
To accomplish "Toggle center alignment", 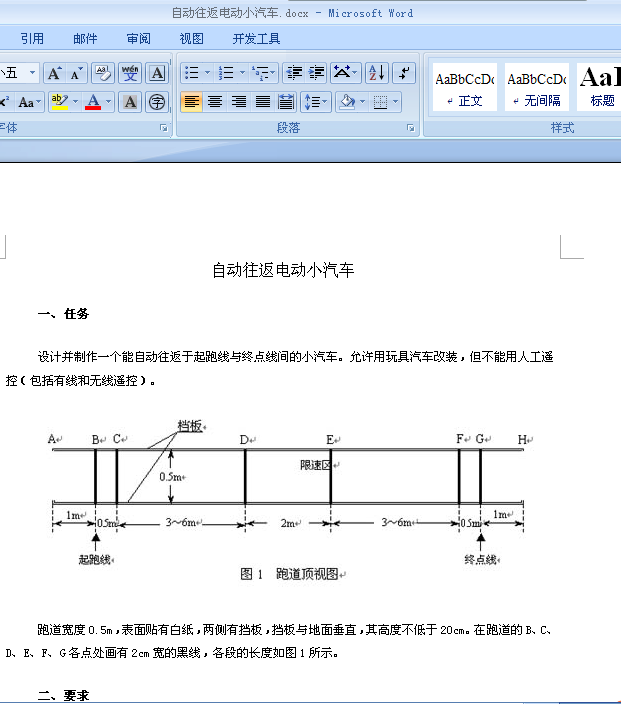I will pos(215,102).
